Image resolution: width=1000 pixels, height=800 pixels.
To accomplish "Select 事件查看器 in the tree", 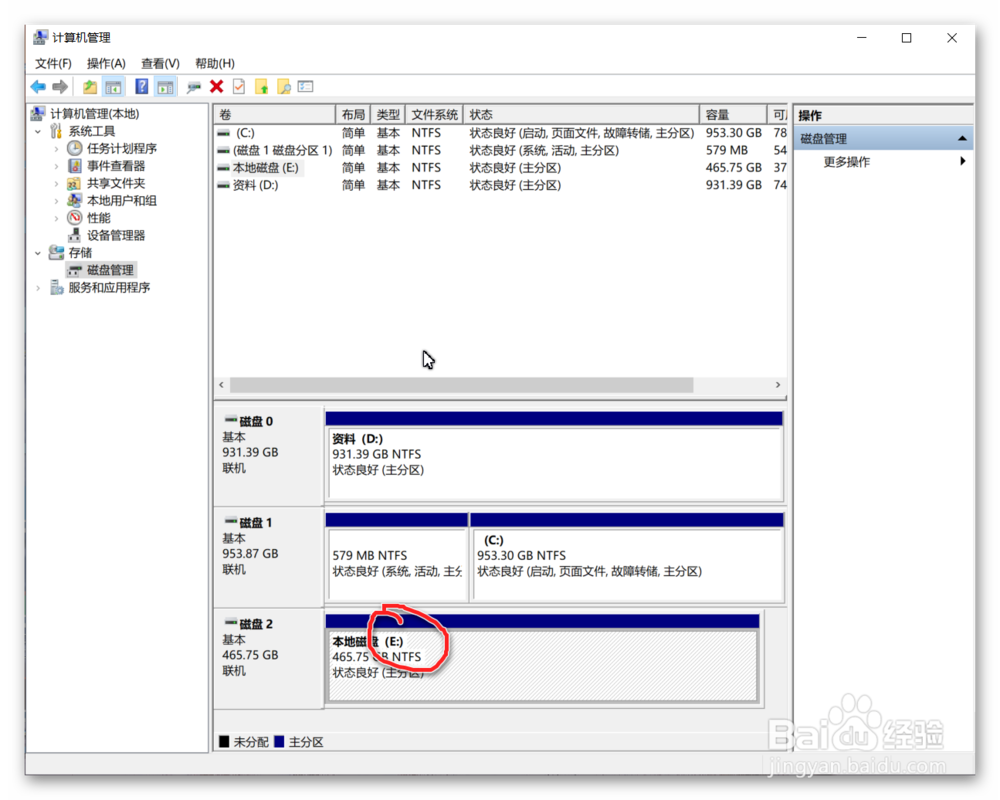I will 116,166.
